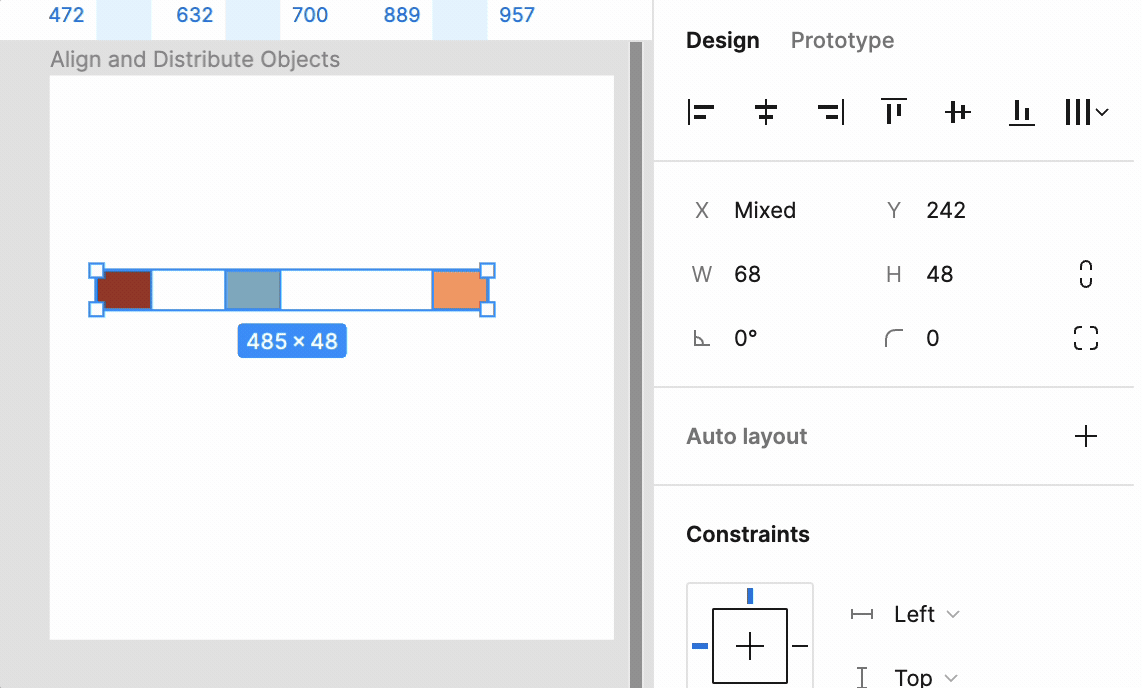Switch to the Design tab
This screenshot has height=688, width=1142.
coord(722,40)
